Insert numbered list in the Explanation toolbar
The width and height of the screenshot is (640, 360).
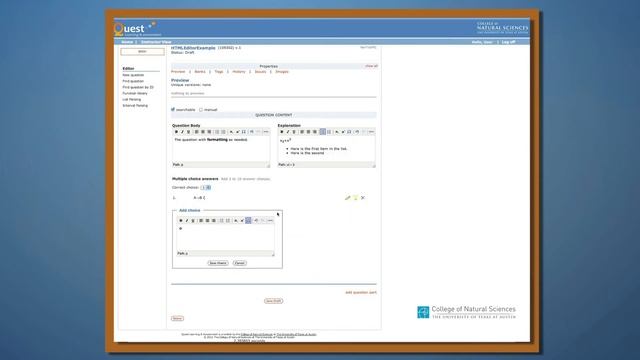coord(329,132)
